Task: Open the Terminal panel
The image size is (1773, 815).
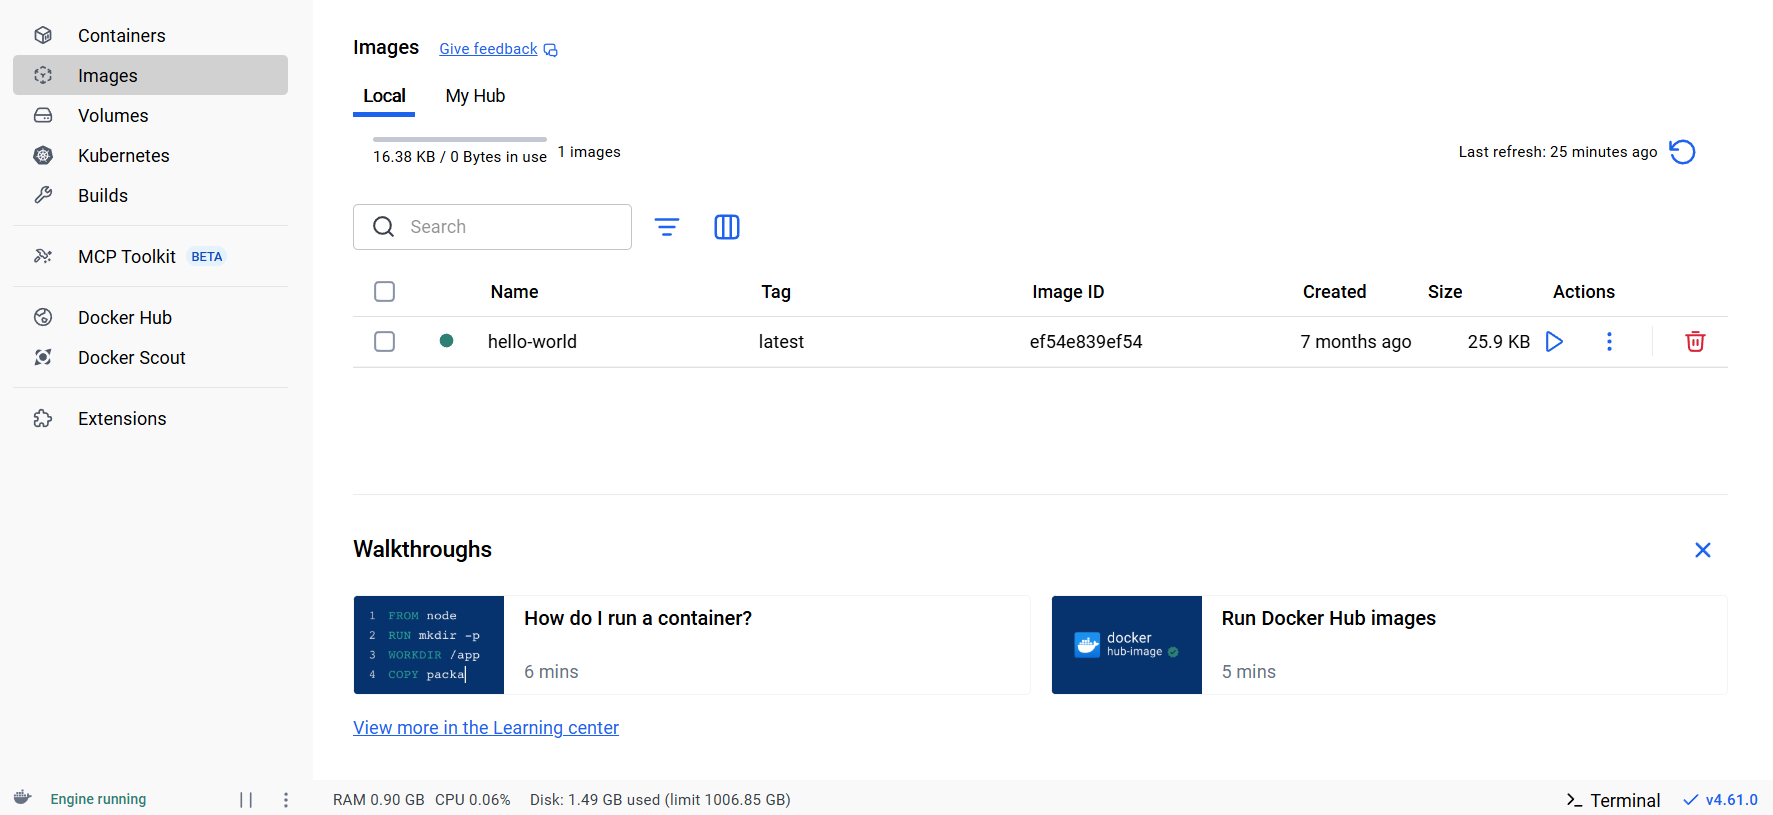Action: coord(1613,800)
